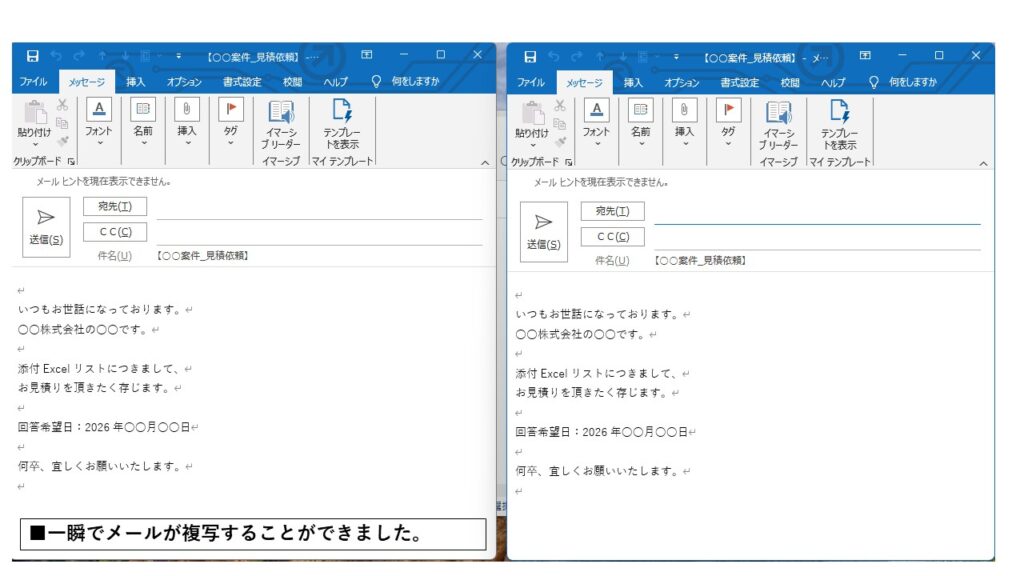Click the CC(C) button in left window
This screenshot has height=576, width=1024.
coord(115,232)
